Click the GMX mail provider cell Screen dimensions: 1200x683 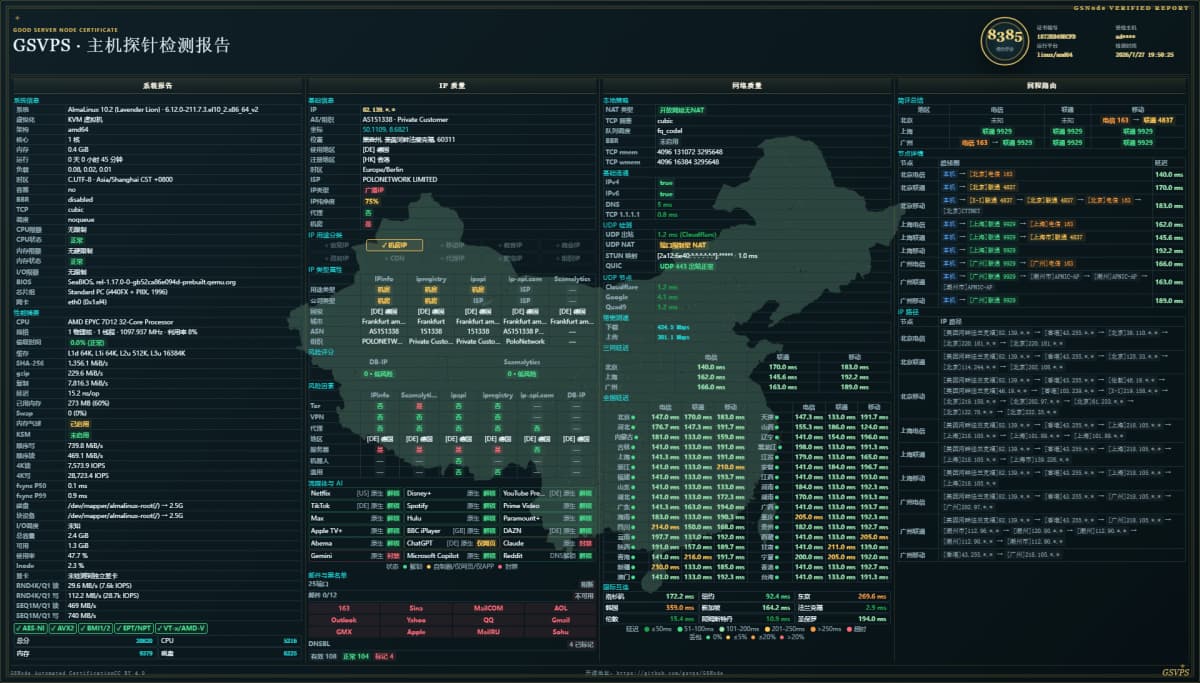[x=344, y=632]
